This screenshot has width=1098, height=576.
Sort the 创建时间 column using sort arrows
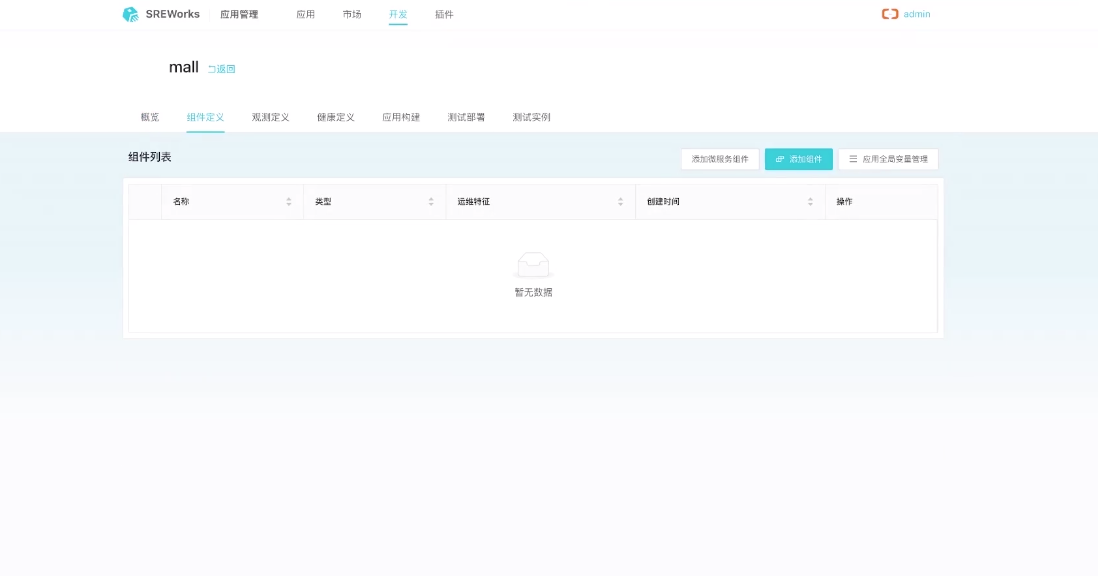[x=810, y=202]
